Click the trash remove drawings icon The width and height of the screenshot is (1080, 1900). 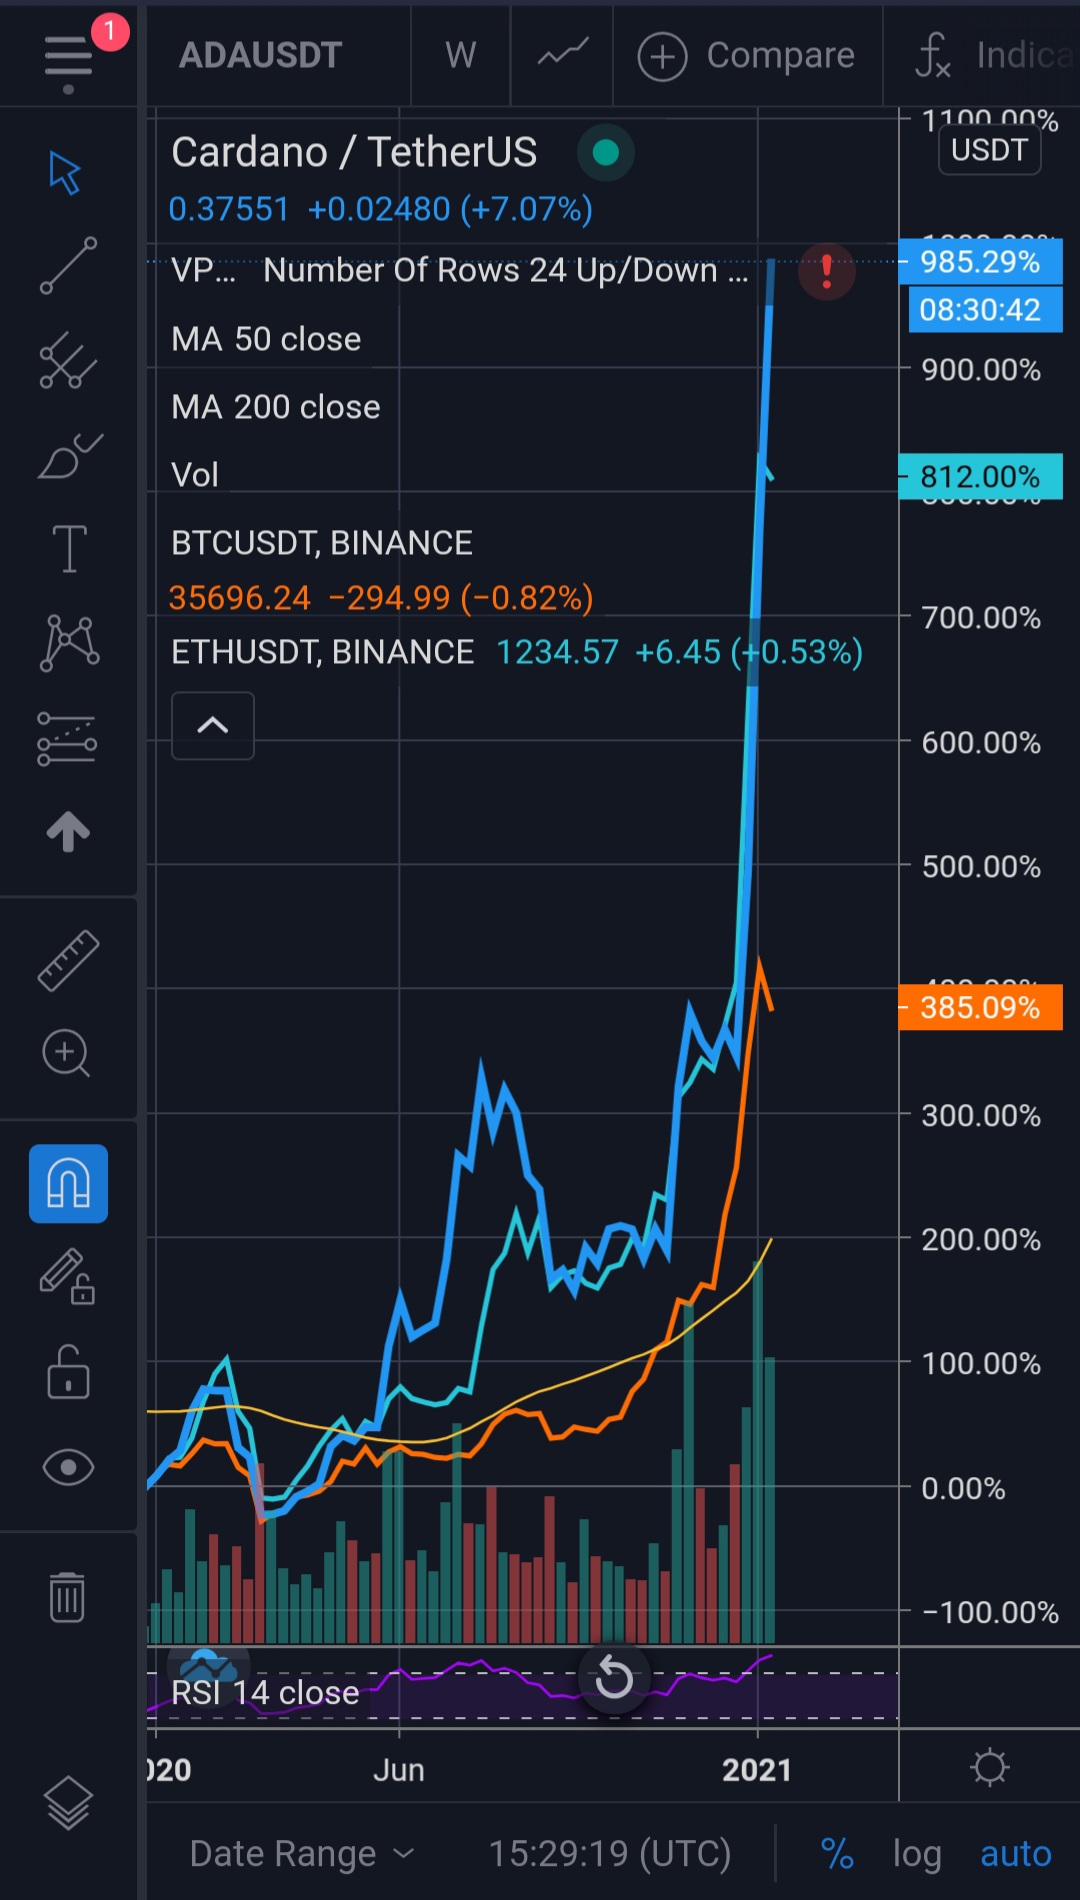[x=67, y=1597]
